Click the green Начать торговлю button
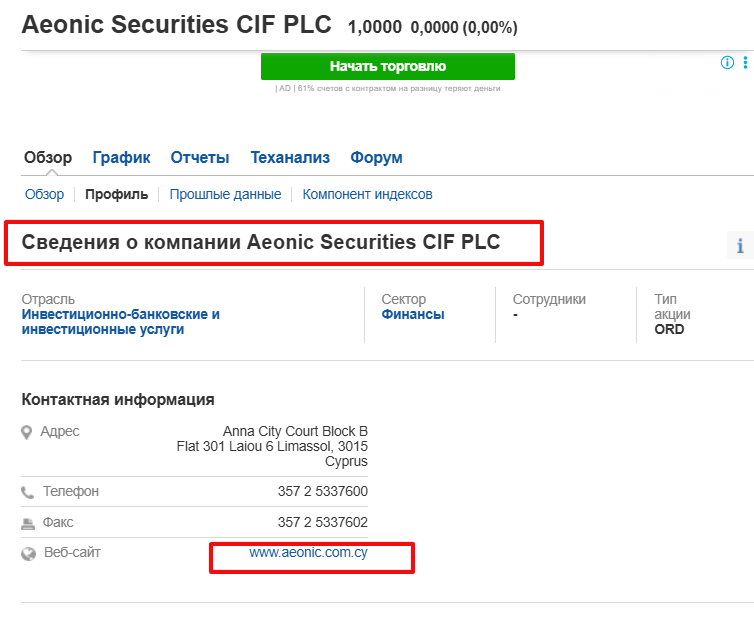The height and width of the screenshot is (622, 754). coord(387,67)
